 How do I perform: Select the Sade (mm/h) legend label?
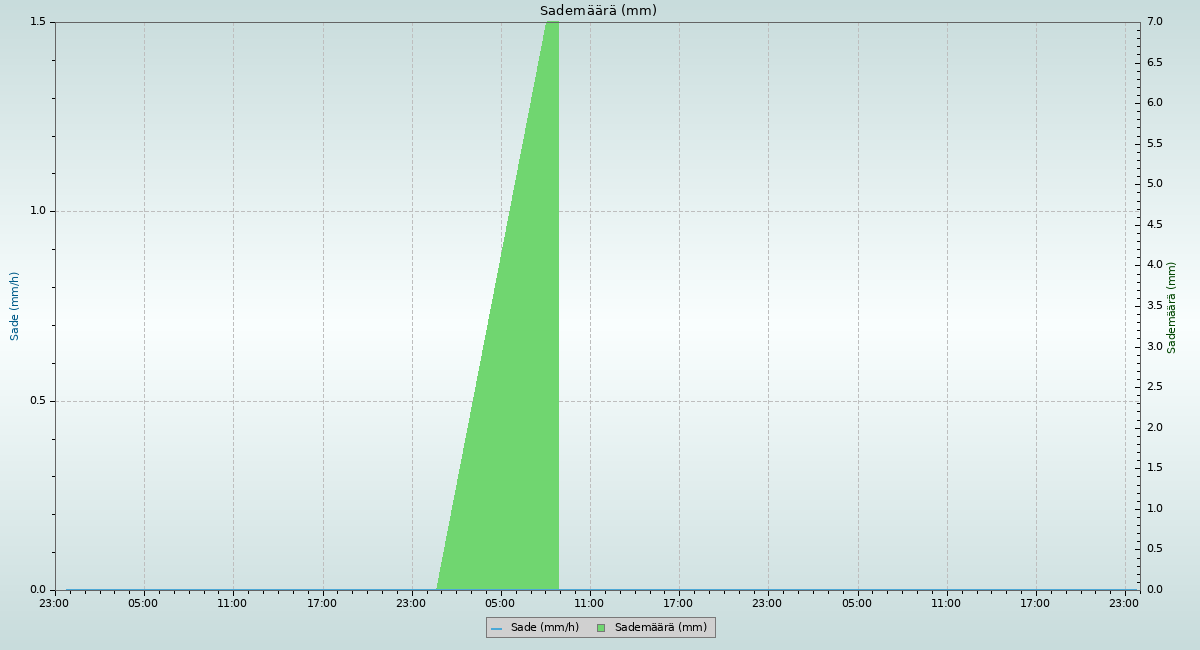(544, 628)
